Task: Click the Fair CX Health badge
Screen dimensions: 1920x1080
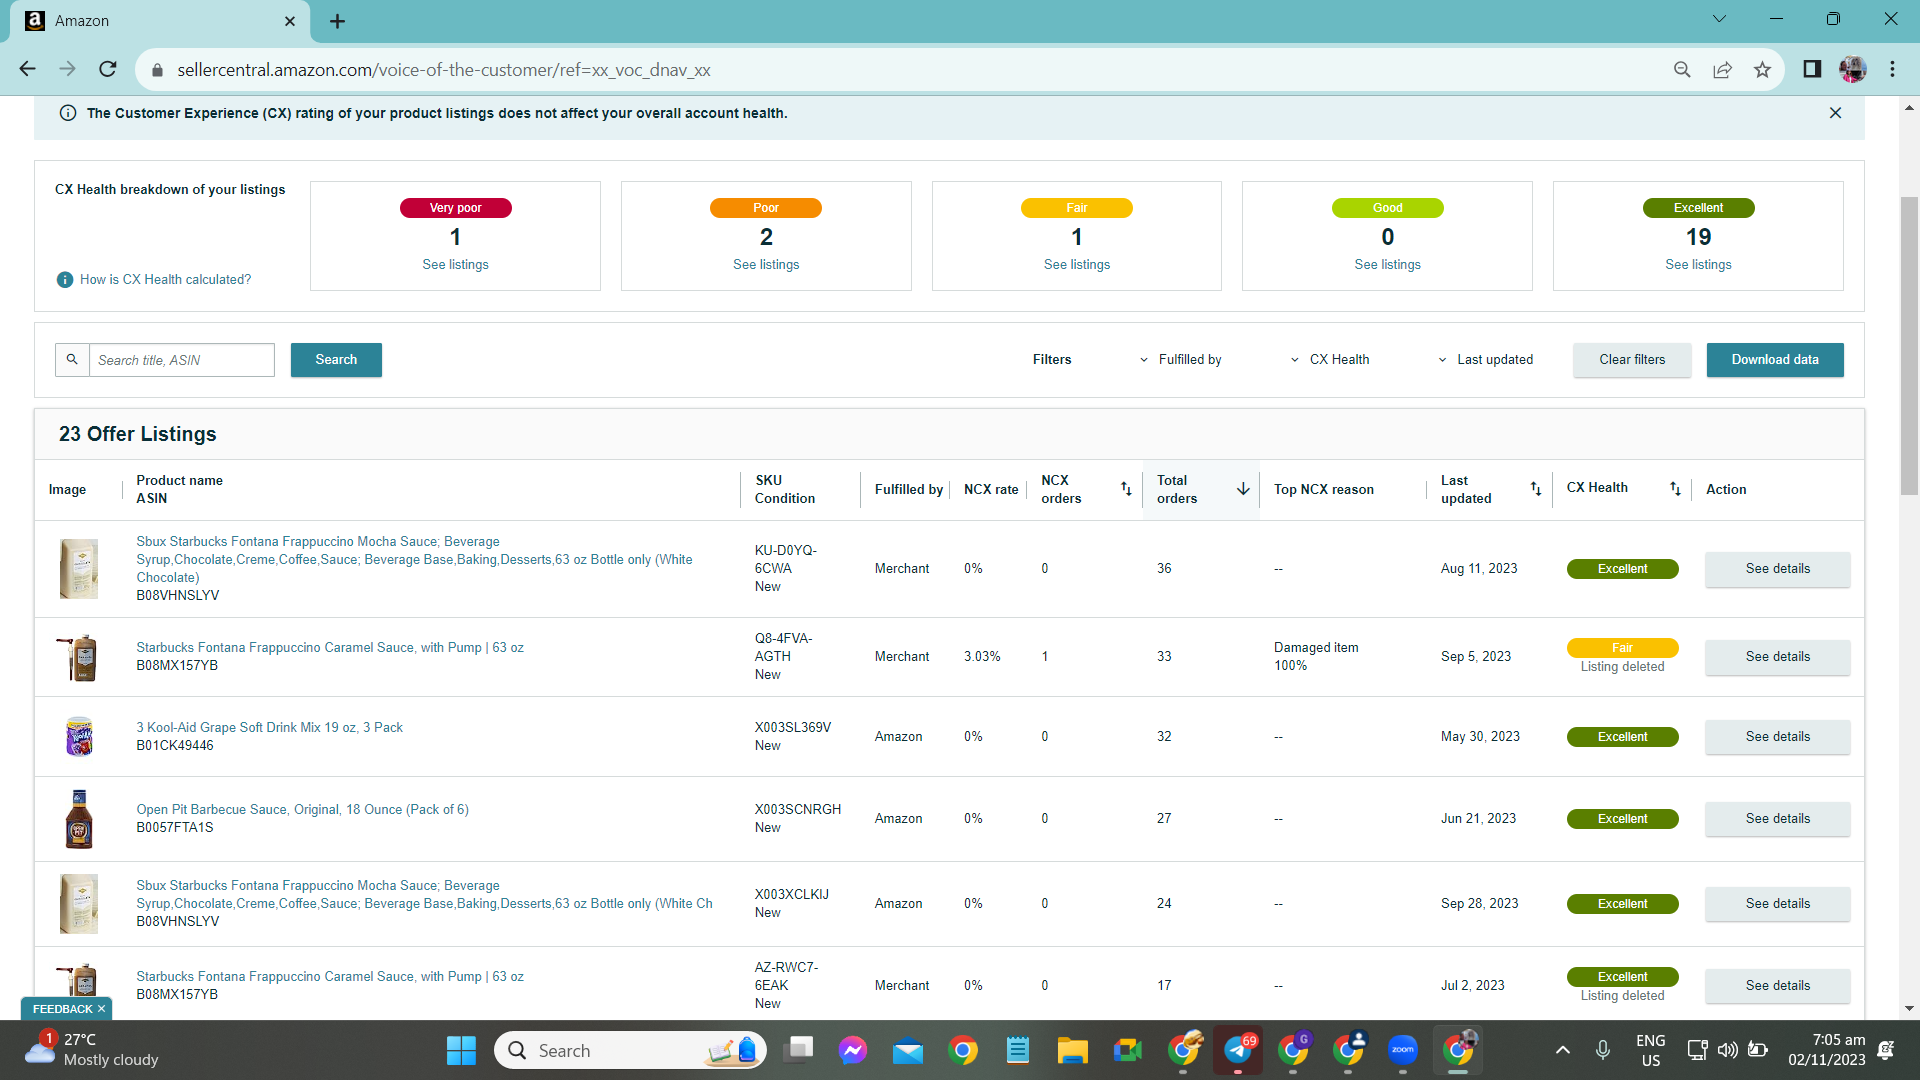Action: click(x=1622, y=647)
